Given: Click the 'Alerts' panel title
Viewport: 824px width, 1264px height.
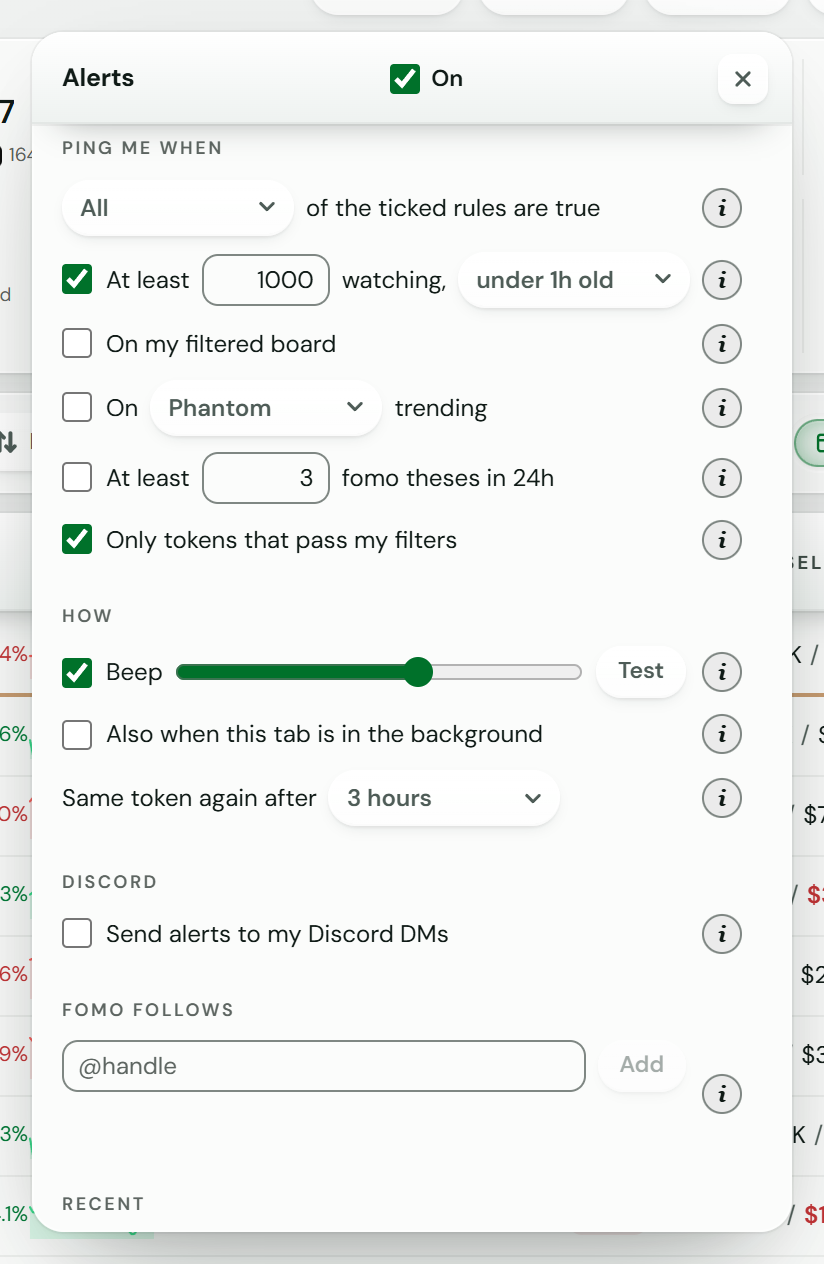Looking at the screenshot, I should [x=98, y=78].
